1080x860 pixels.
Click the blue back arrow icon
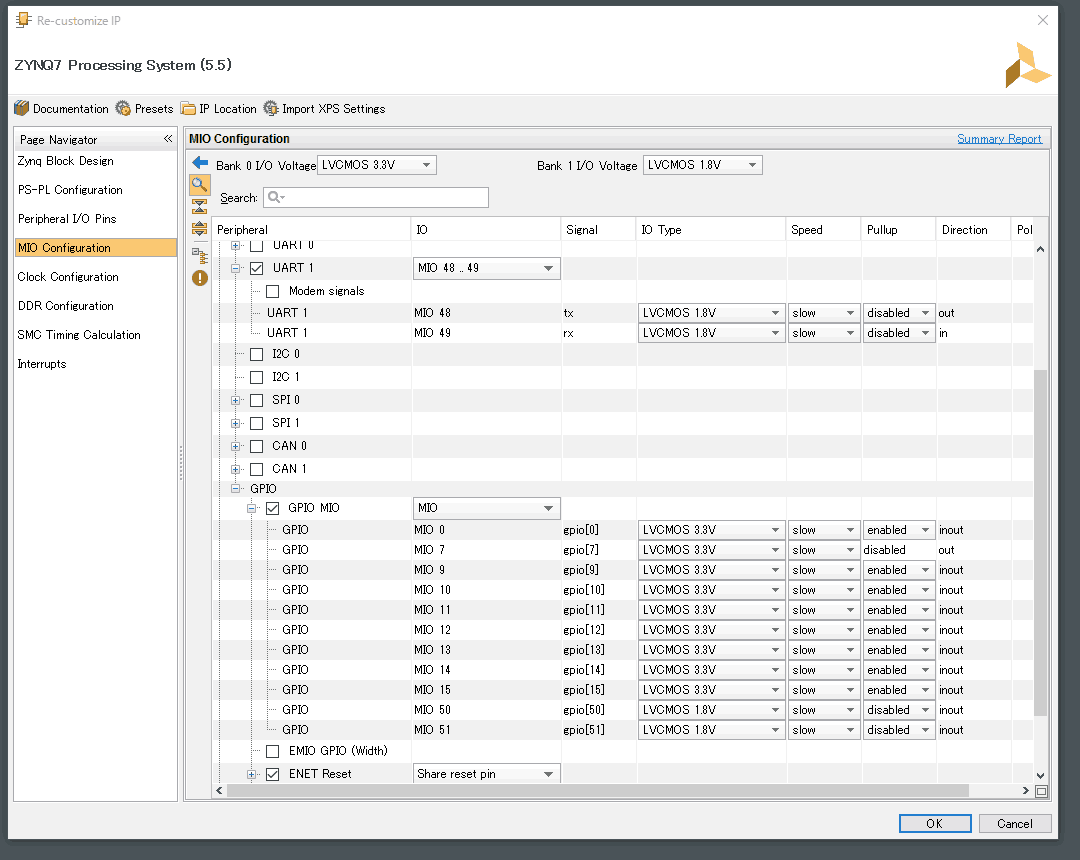click(200, 162)
